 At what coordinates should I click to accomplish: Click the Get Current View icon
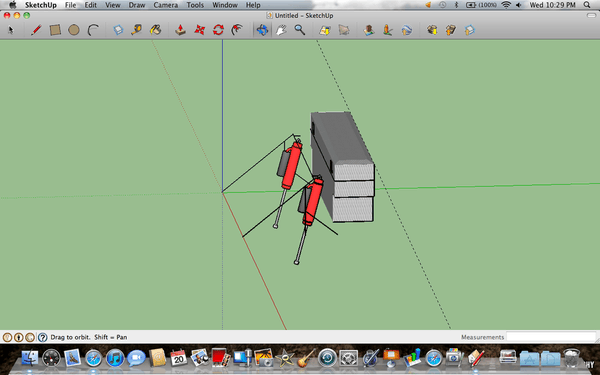(369, 30)
